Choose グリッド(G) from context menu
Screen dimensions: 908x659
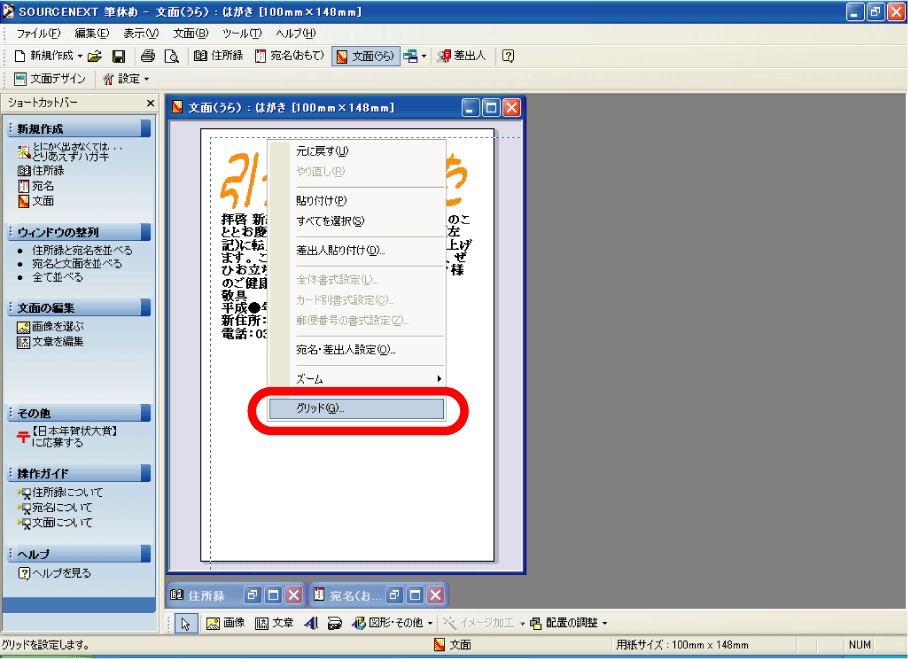pyautogui.click(x=356, y=408)
